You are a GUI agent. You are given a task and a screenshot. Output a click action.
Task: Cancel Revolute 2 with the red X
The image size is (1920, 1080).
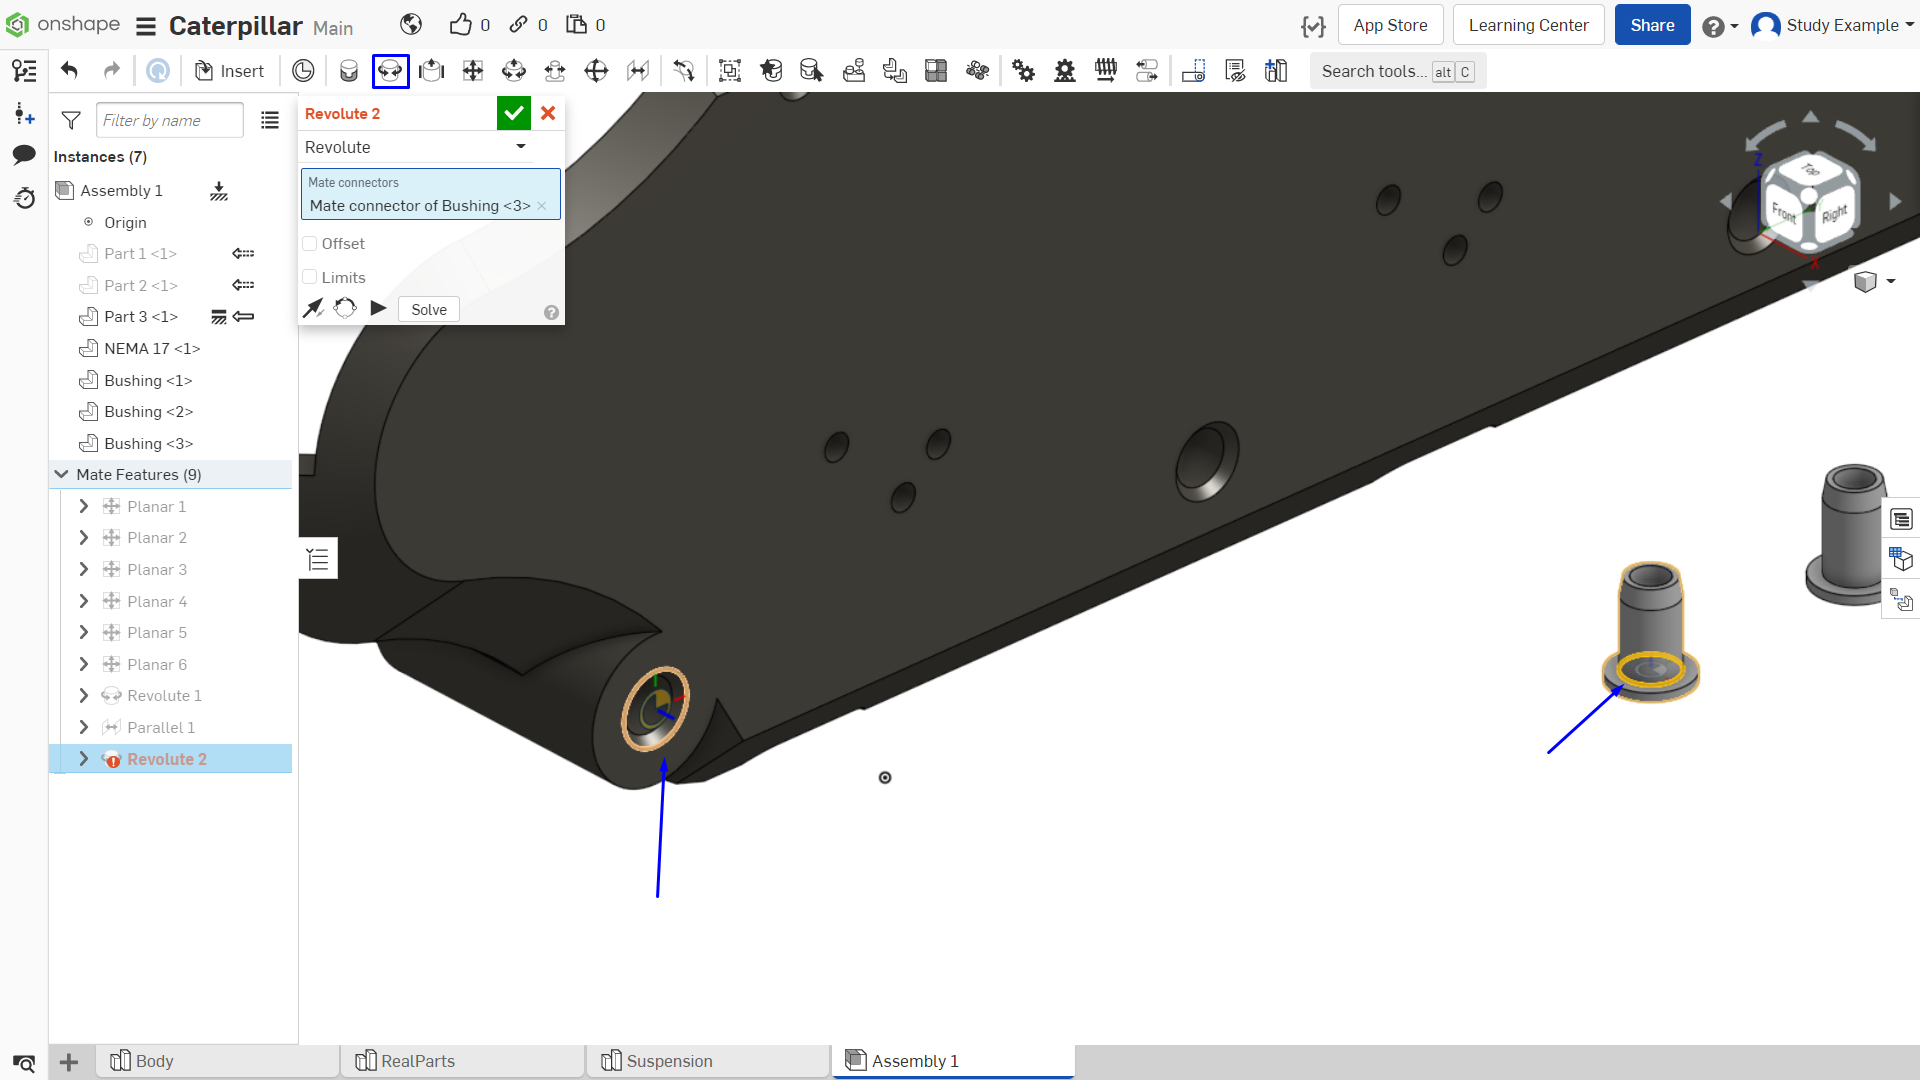[548, 113]
